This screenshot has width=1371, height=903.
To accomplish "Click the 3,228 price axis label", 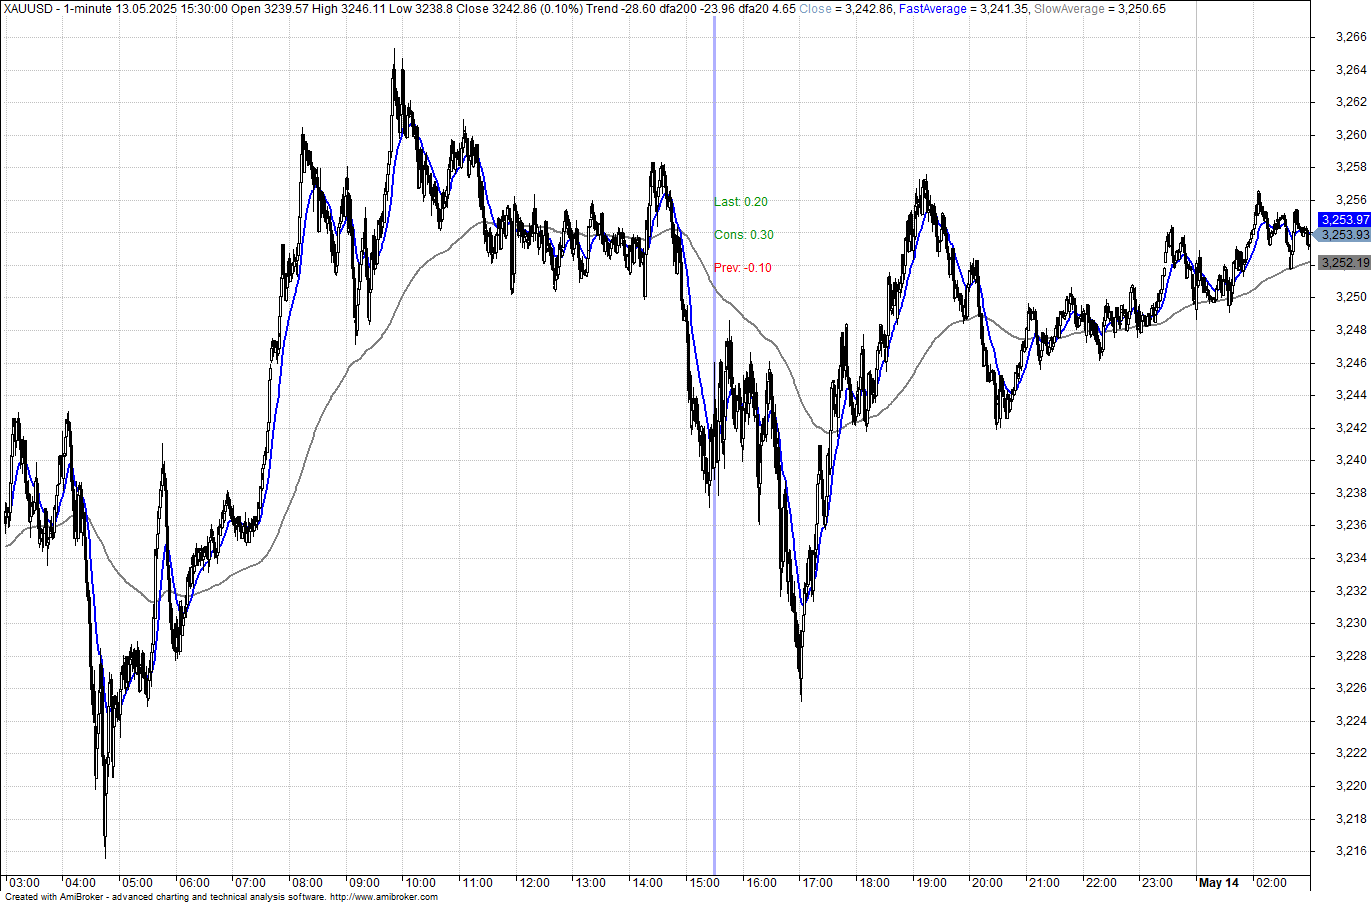I will 1351,656.
